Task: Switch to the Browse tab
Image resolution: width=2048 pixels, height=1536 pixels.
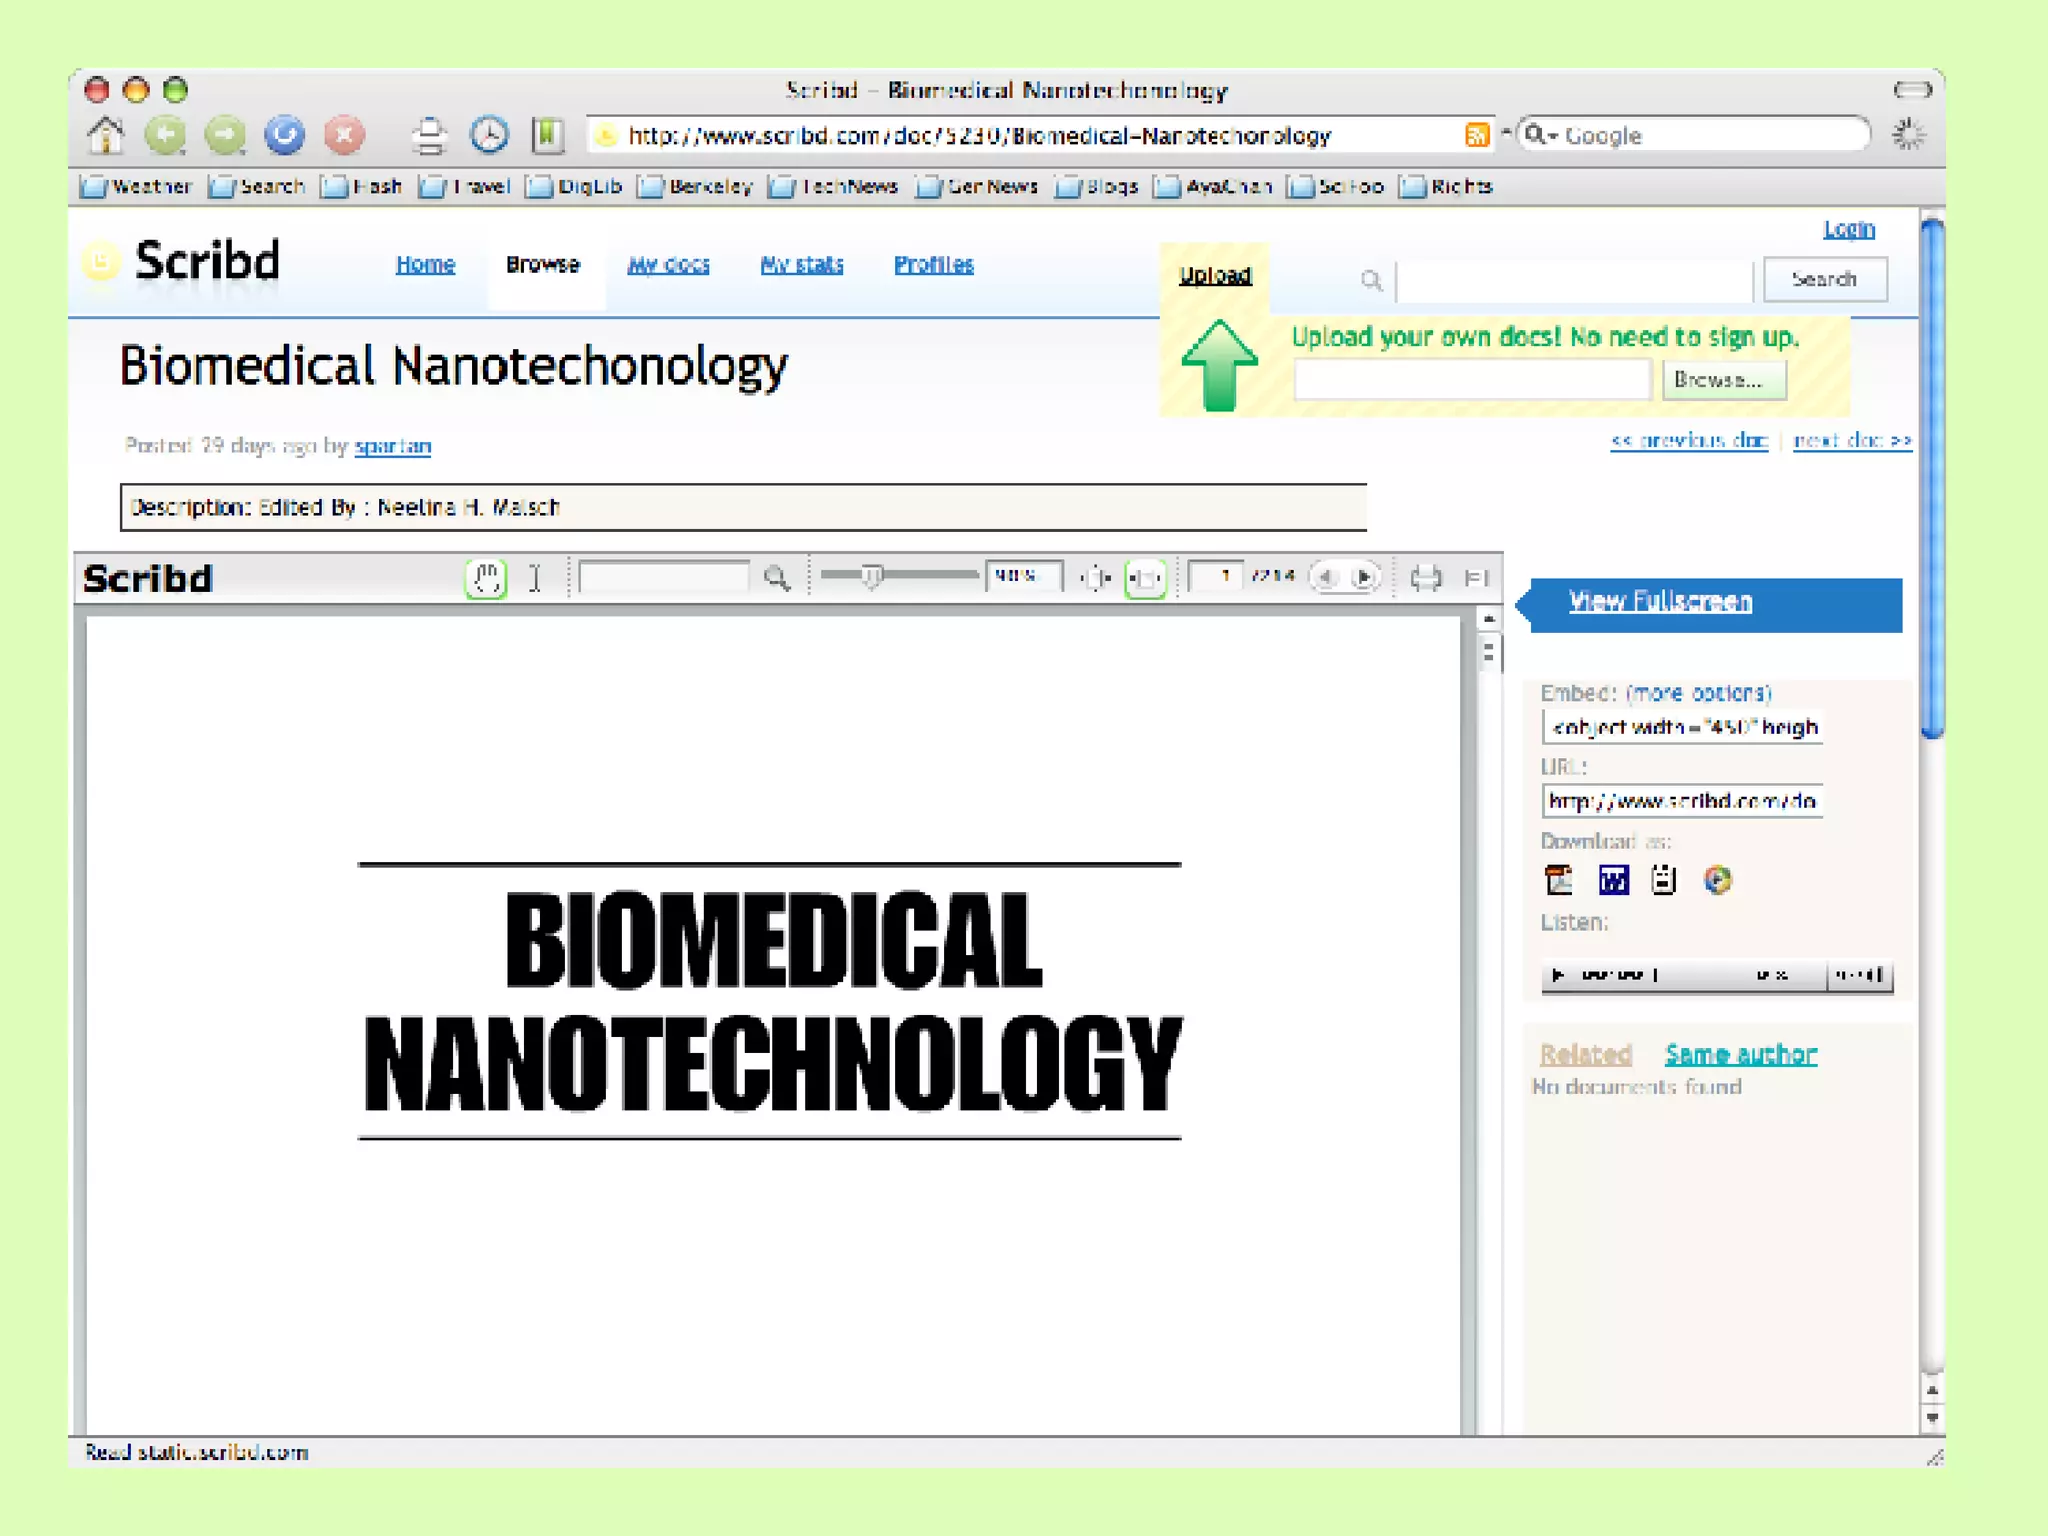Action: (542, 265)
